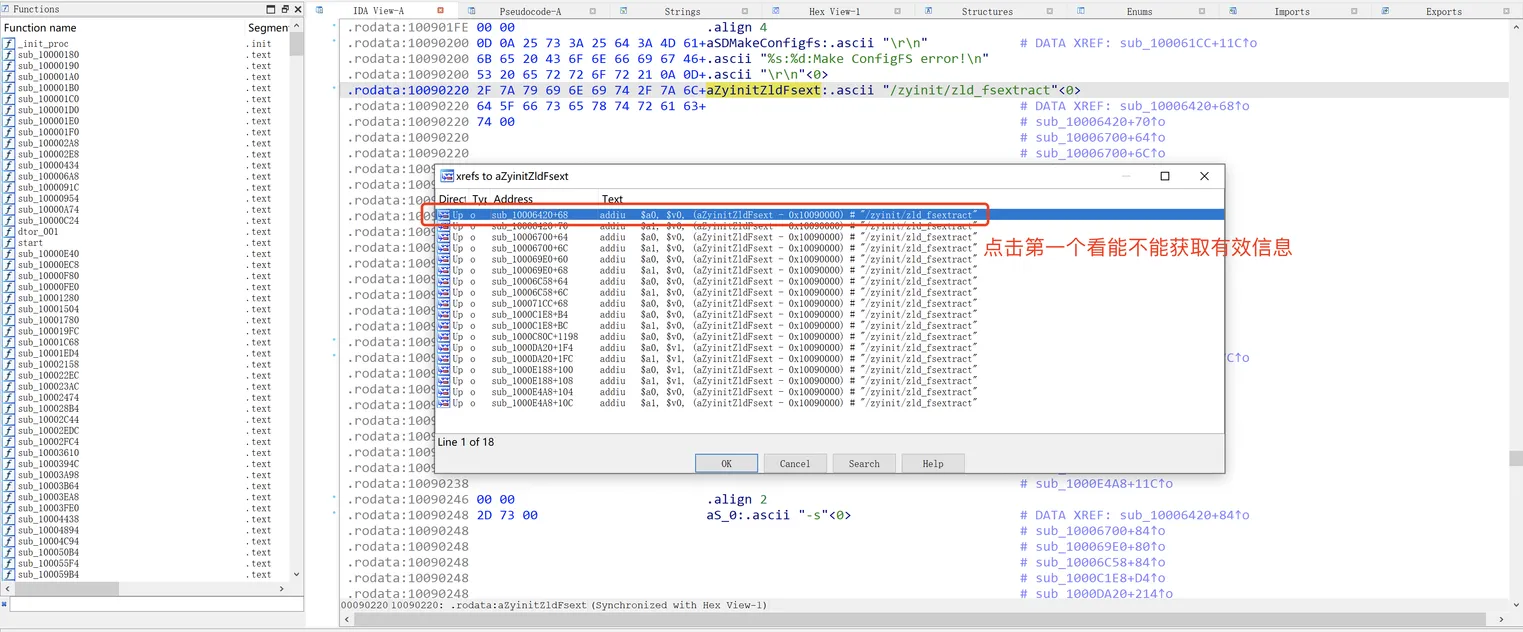The image size is (1523, 632).
Task: Click the Functions list scroll-up arrow
Action: (x=295, y=27)
